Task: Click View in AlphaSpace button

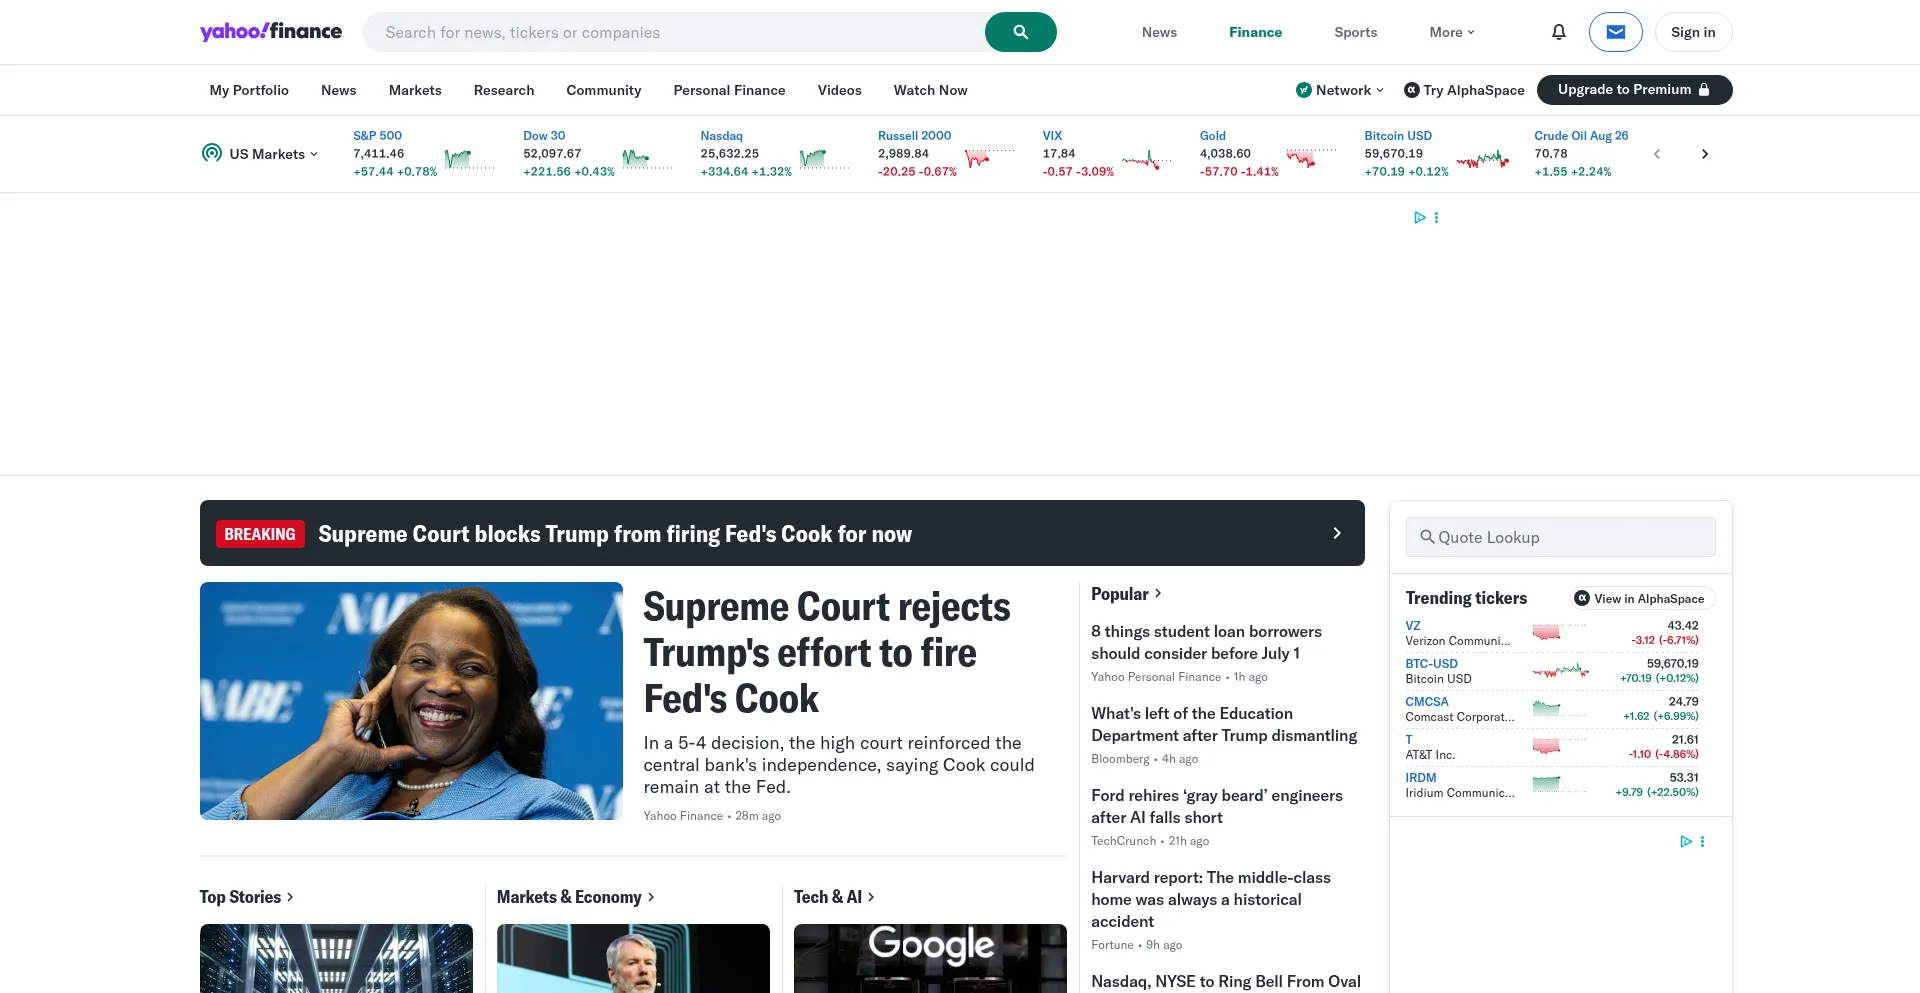Action: click(x=1643, y=598)
